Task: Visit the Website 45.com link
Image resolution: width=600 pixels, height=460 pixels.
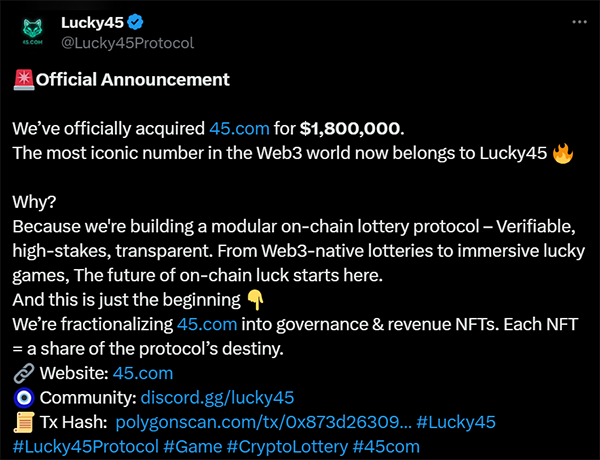Action: click(x=141, y=374)
